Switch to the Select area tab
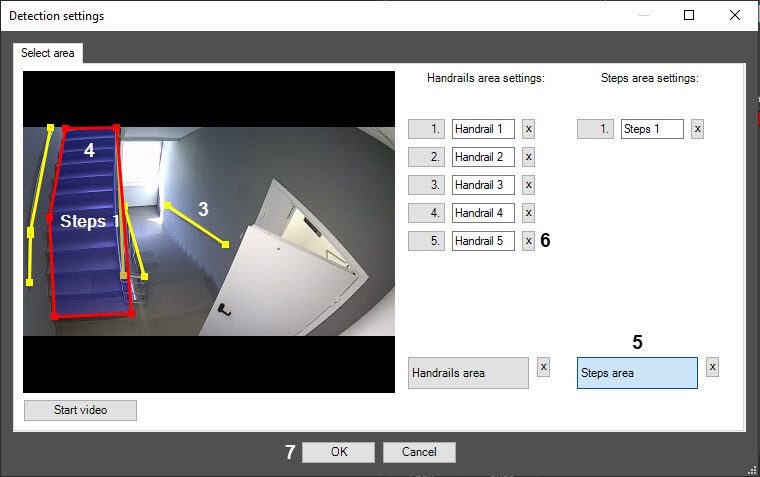 pyautogui.click(x=48, y=53)
